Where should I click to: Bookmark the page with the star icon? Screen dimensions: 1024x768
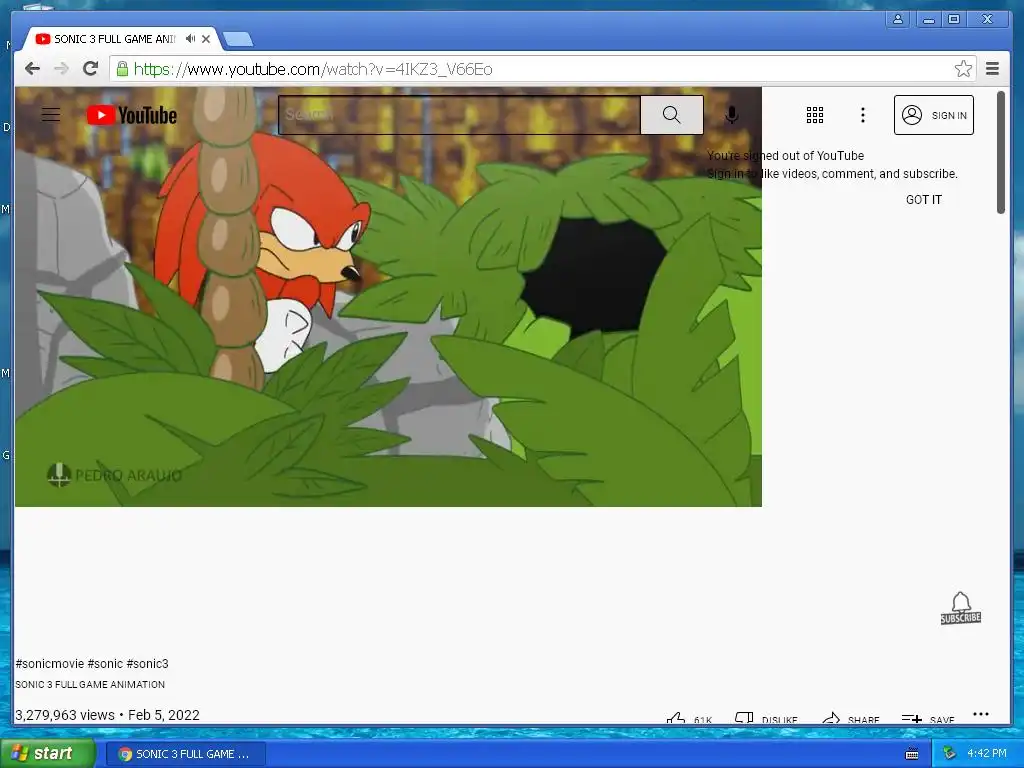963,69
